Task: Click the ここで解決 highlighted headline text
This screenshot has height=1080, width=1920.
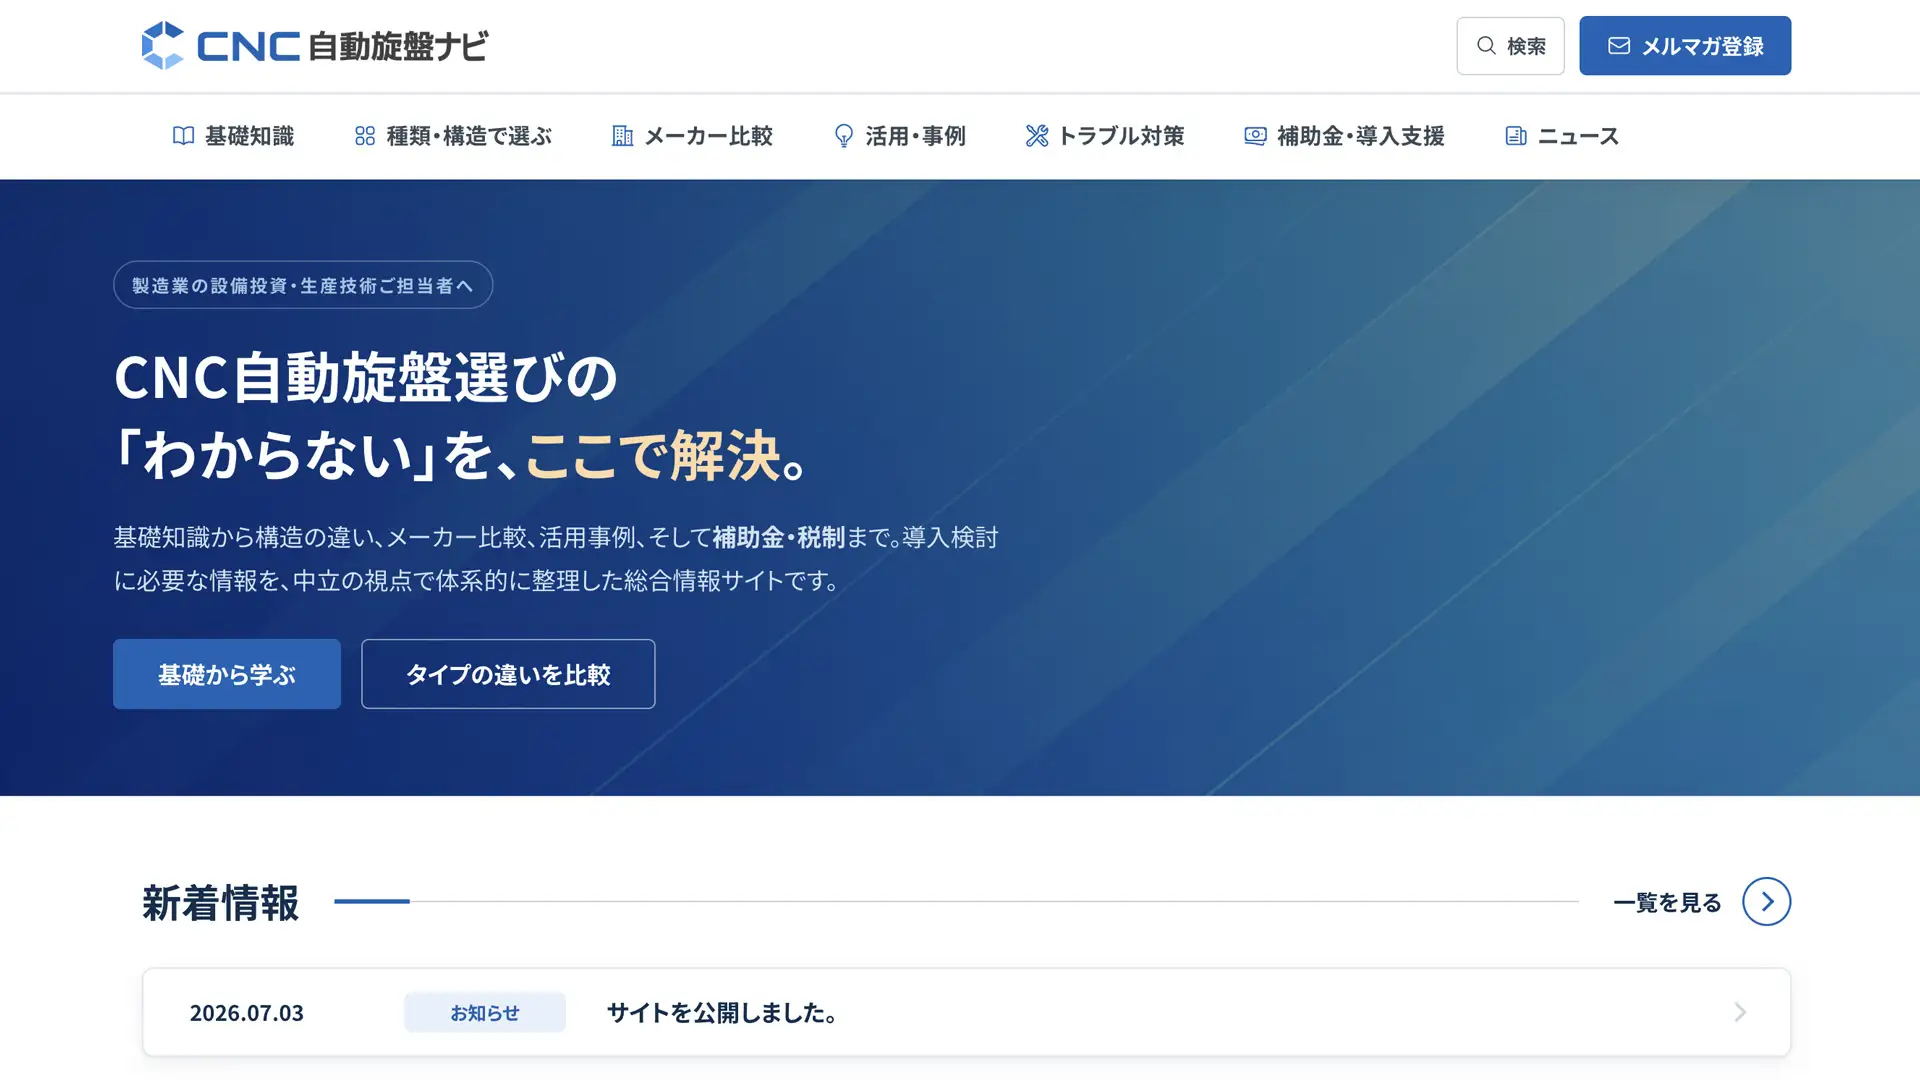Action: tap(652, 456)
